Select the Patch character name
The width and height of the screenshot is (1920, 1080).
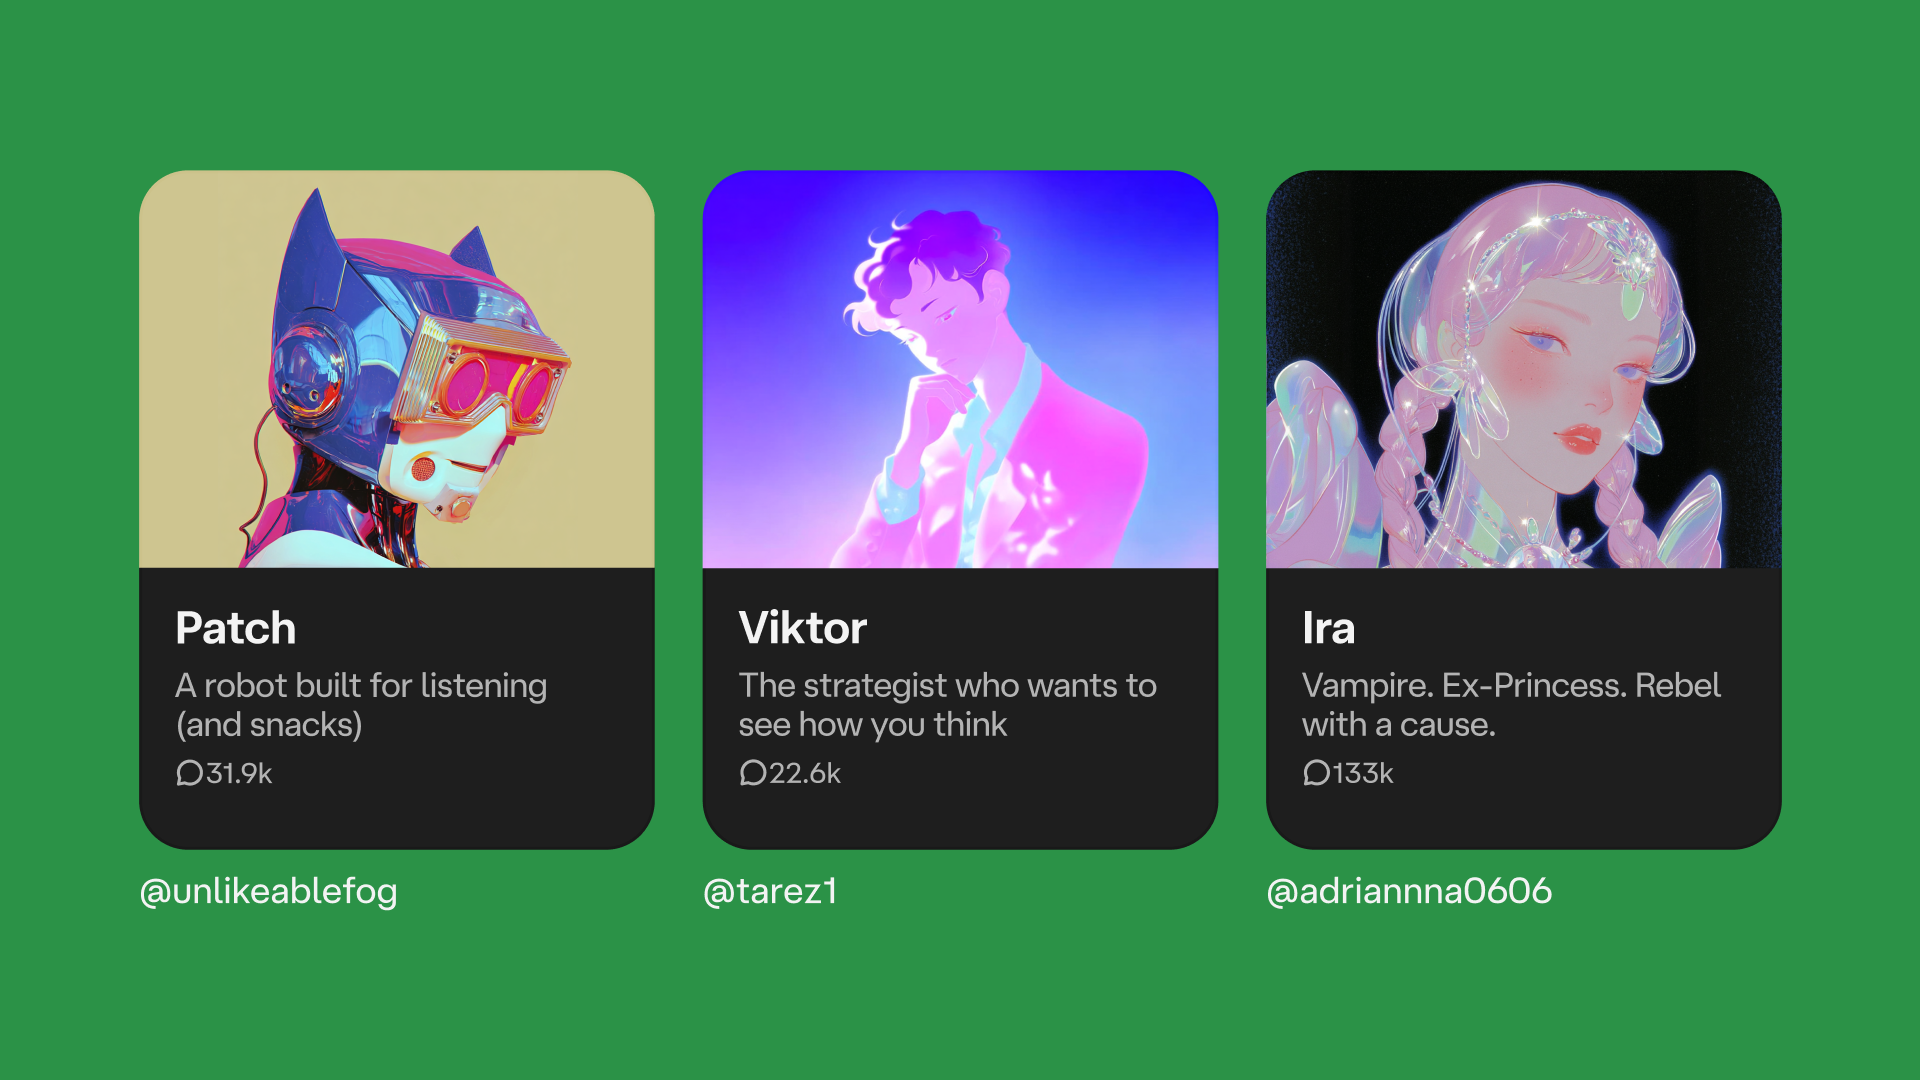[x=236, y=628]
